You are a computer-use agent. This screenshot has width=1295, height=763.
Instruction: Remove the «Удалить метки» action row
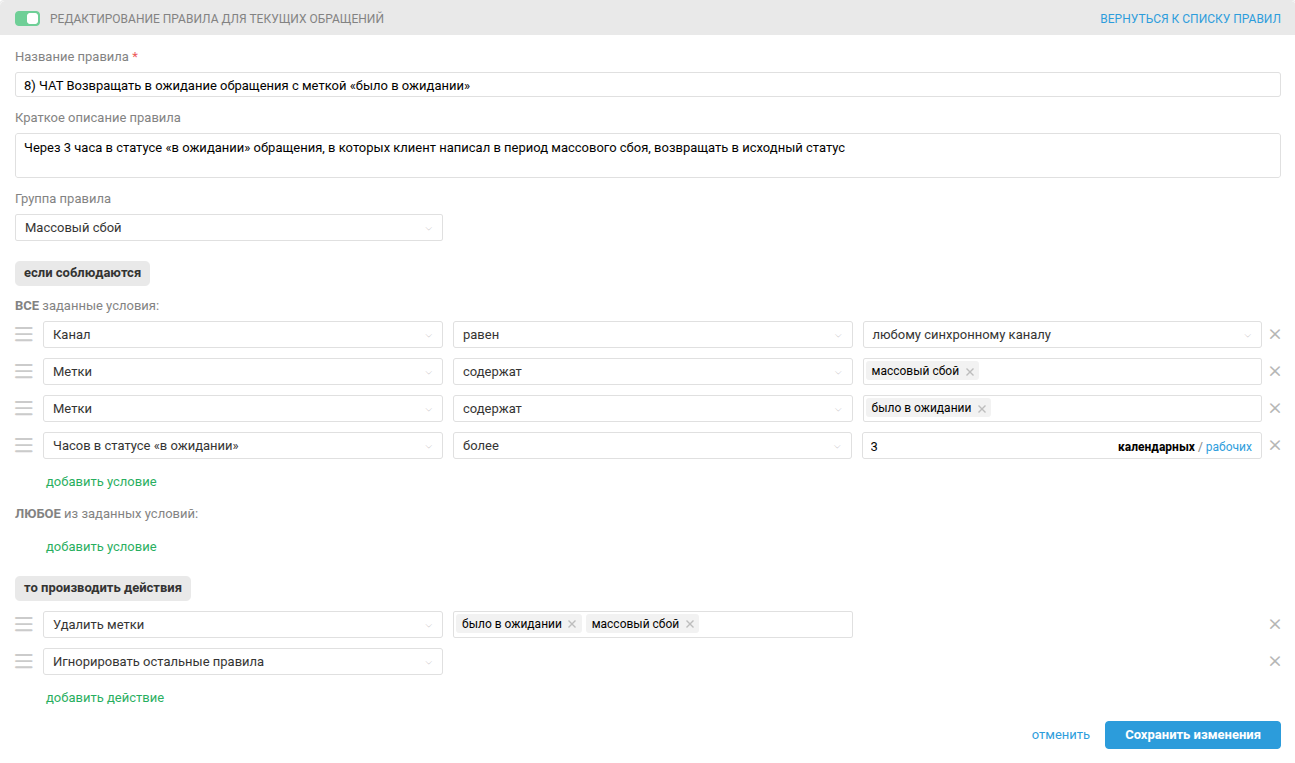(1275, 624)
